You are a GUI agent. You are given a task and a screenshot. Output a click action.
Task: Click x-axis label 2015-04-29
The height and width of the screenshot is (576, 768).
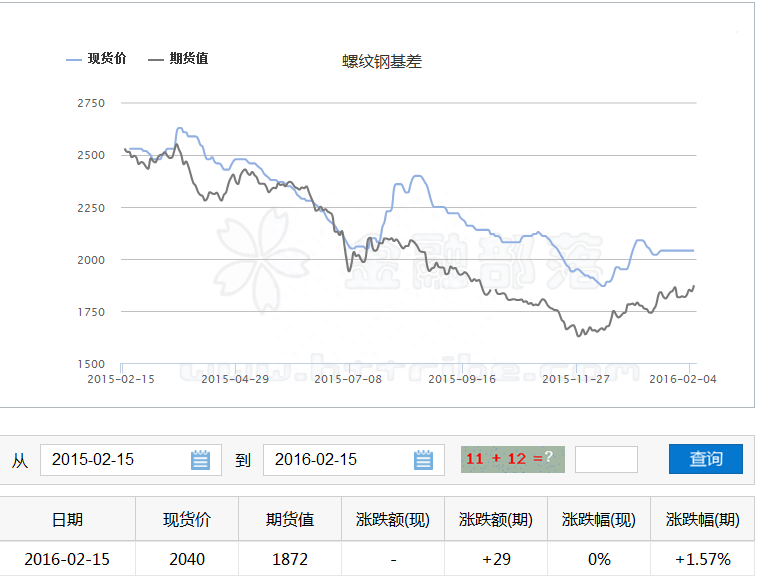point(235,379)
